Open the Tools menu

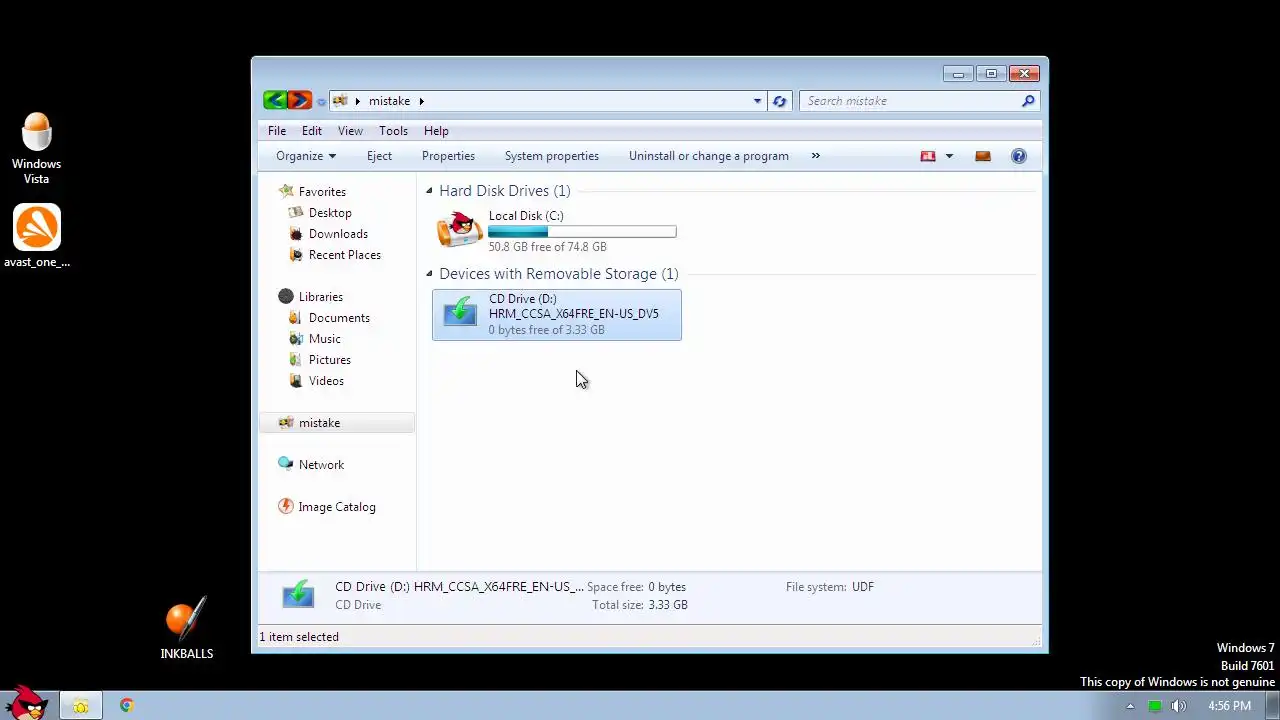tap(393, 131)
